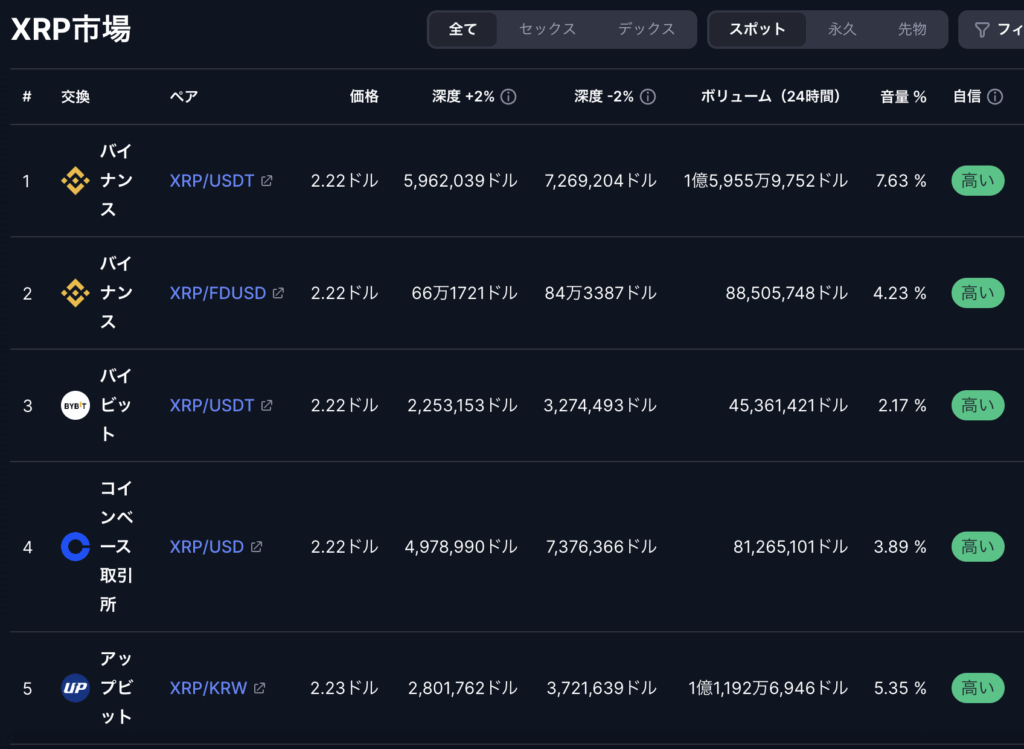This screenshot has width=1024, height=749.
Task: Click the 3.89 % volume share
Action: point(900,547)
